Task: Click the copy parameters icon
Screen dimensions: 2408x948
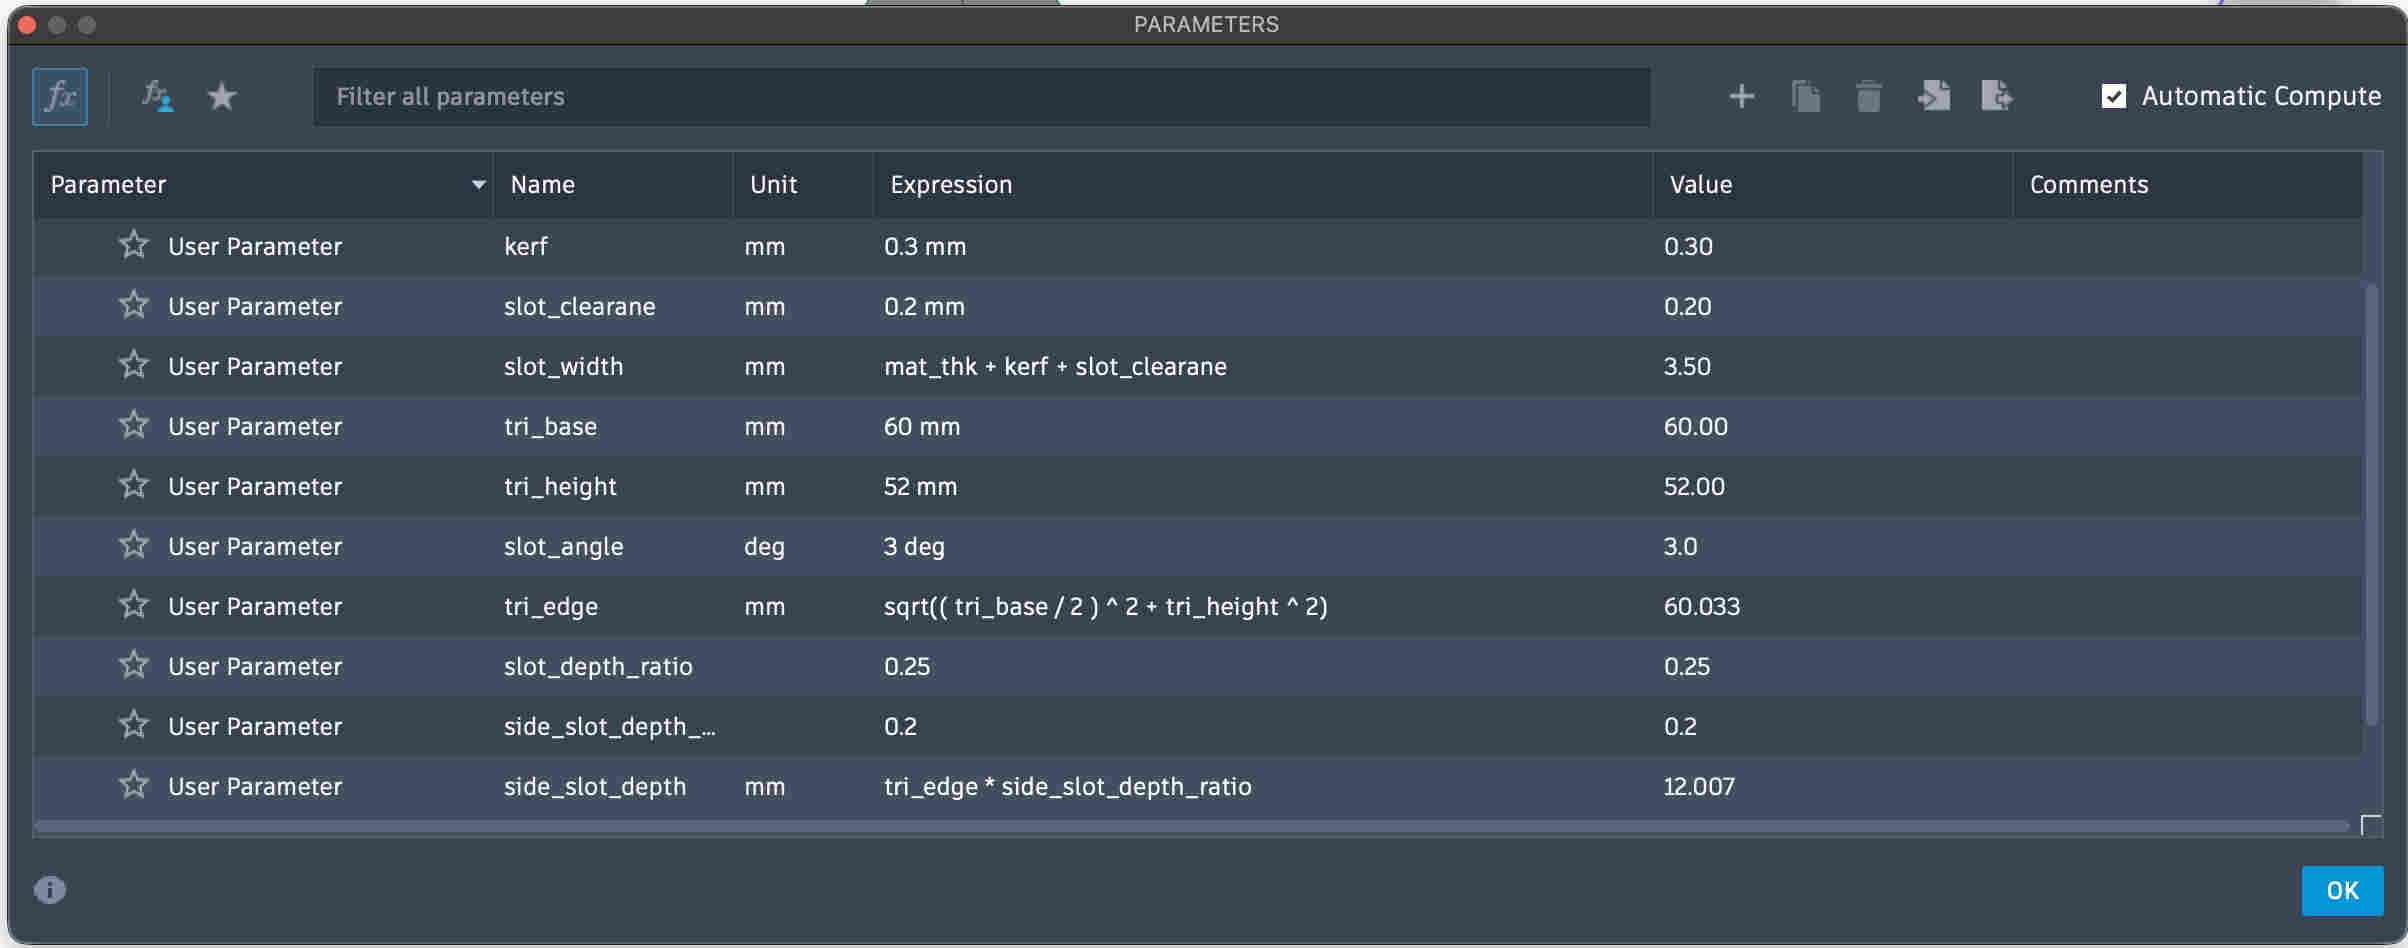Action: [x=1805, y=96]
